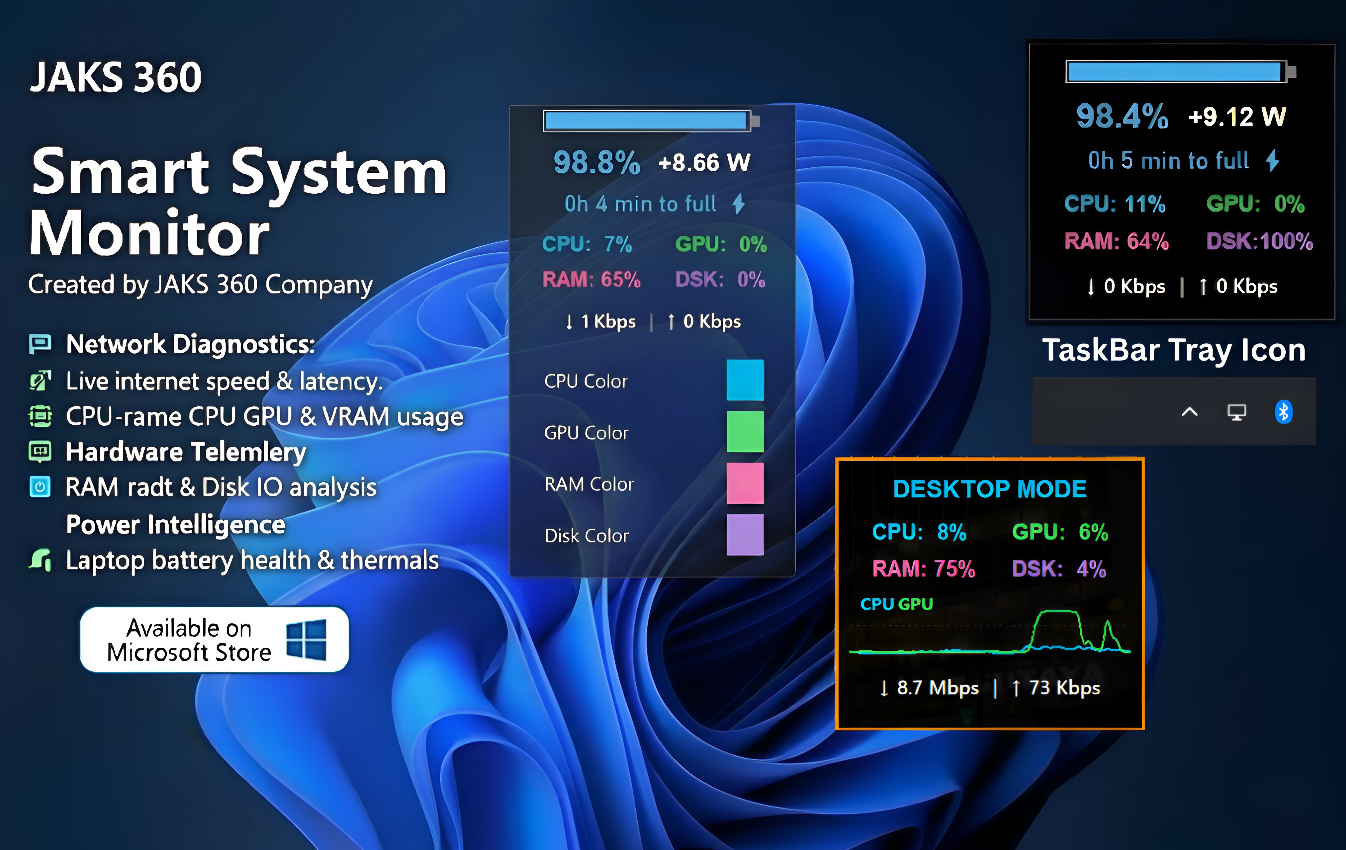Screen dimensions: 1346x850
Task: Click the battery bar in the top-right widget
Action: [1181, 72]
